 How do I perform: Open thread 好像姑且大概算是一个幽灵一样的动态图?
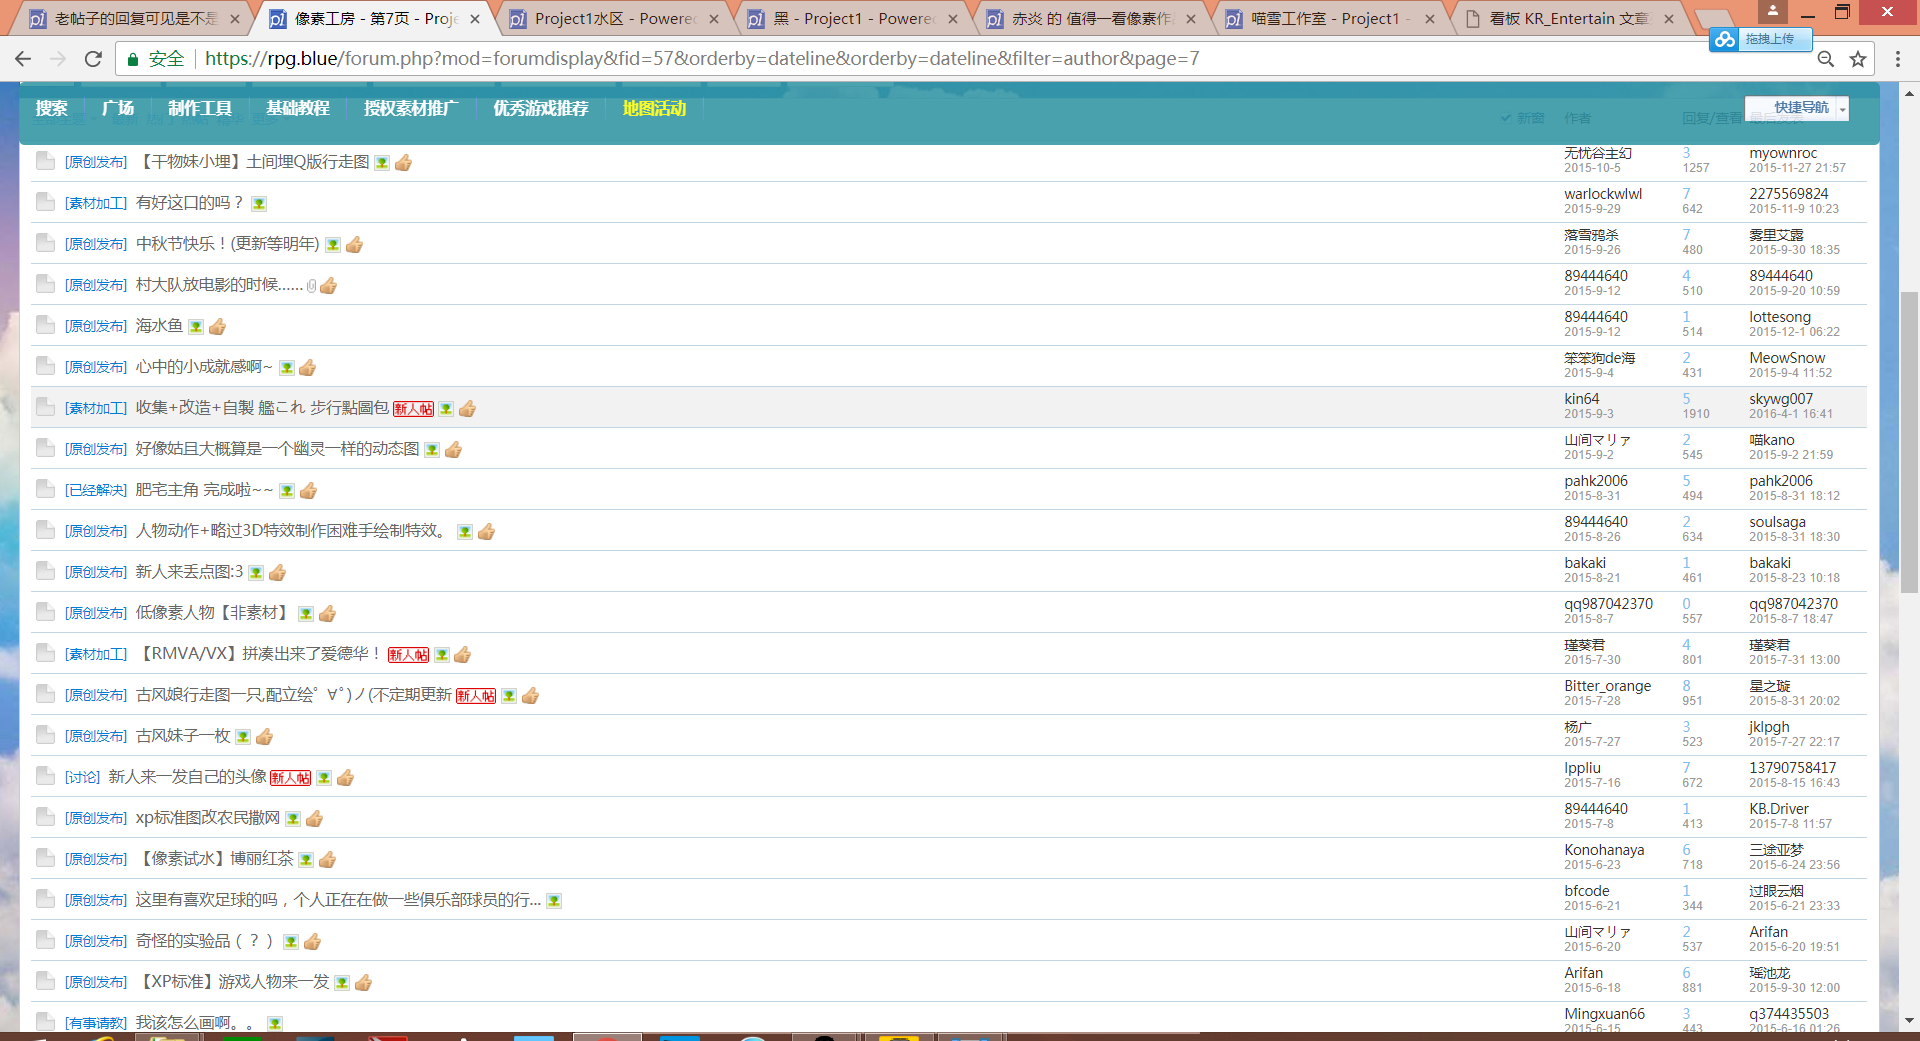pyautogui.click(x=277, y=449)
